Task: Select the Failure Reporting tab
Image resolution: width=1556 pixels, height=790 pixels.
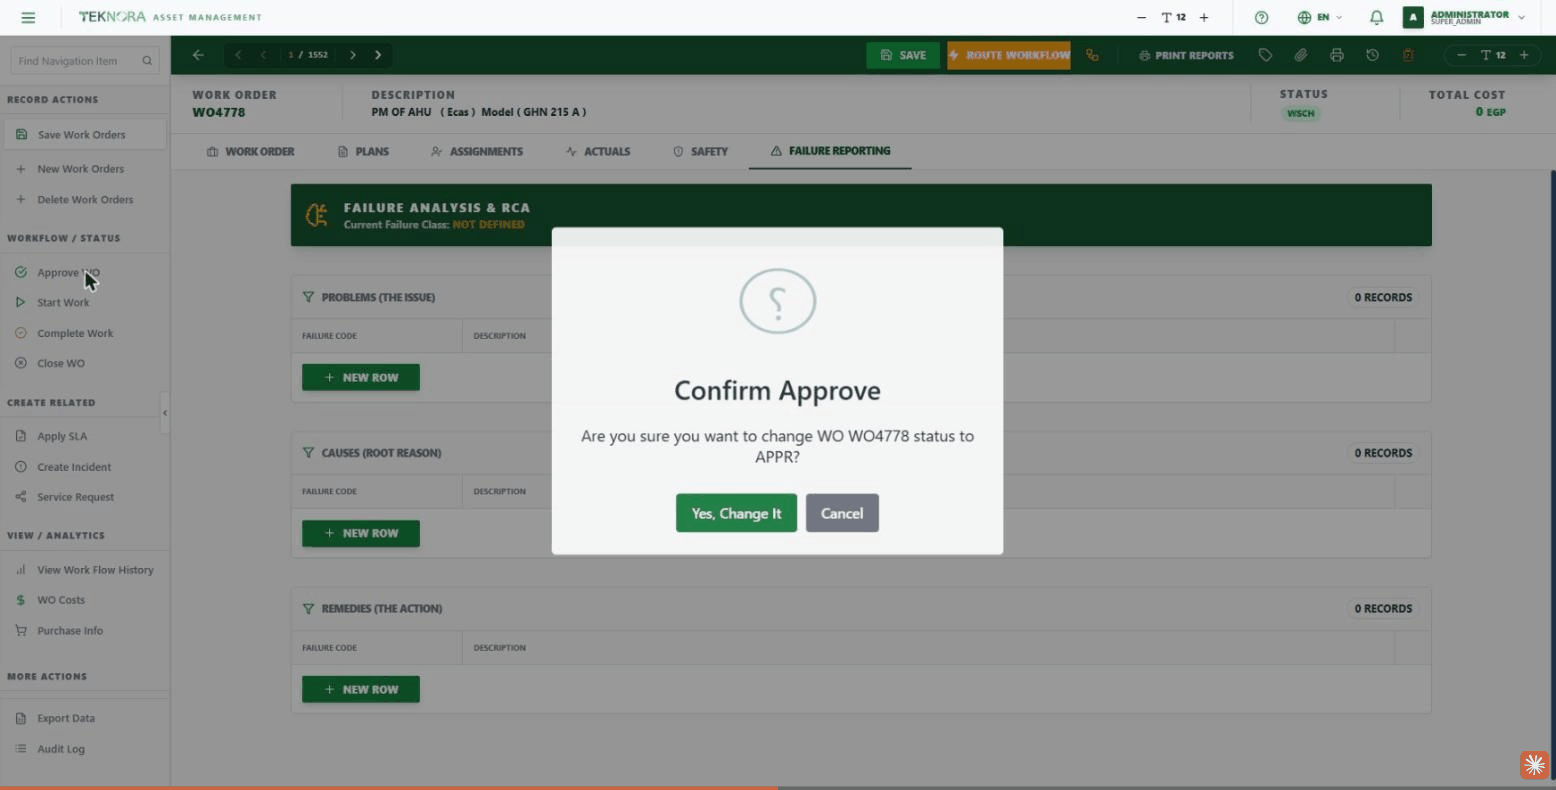Action: click(830, 151)
